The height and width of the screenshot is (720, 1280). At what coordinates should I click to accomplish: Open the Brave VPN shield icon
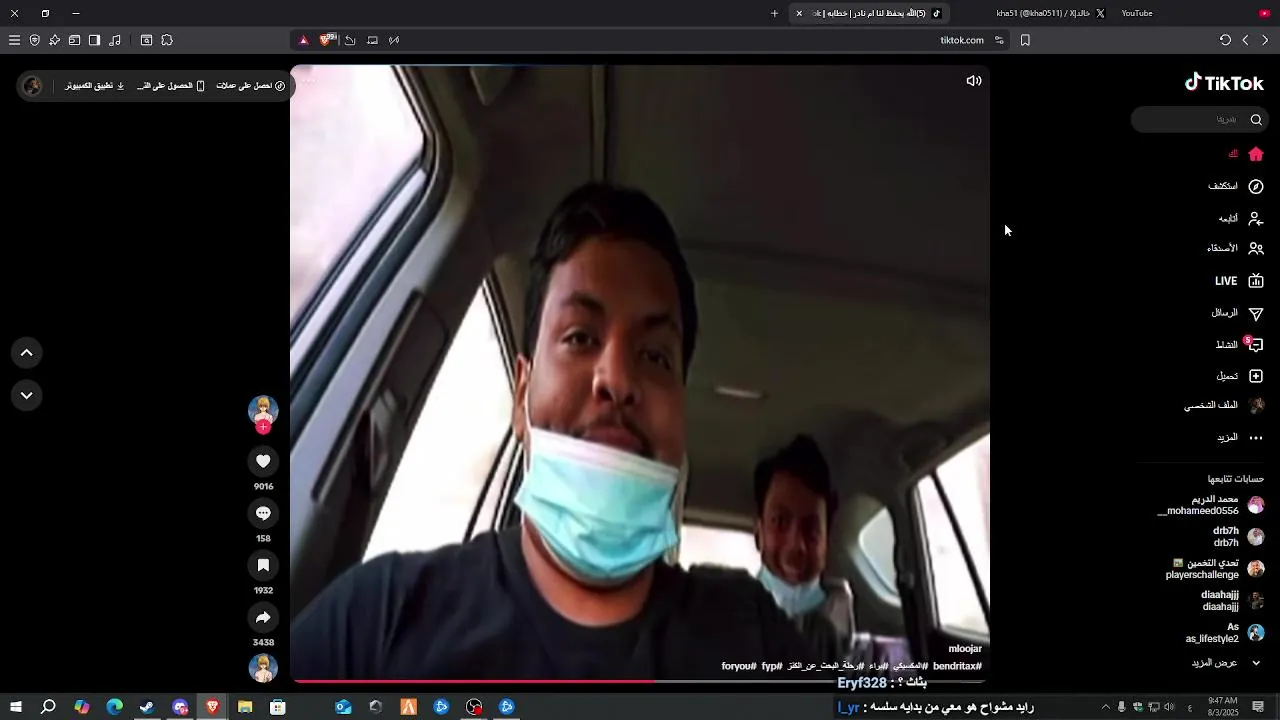click(x=34, y=40)
